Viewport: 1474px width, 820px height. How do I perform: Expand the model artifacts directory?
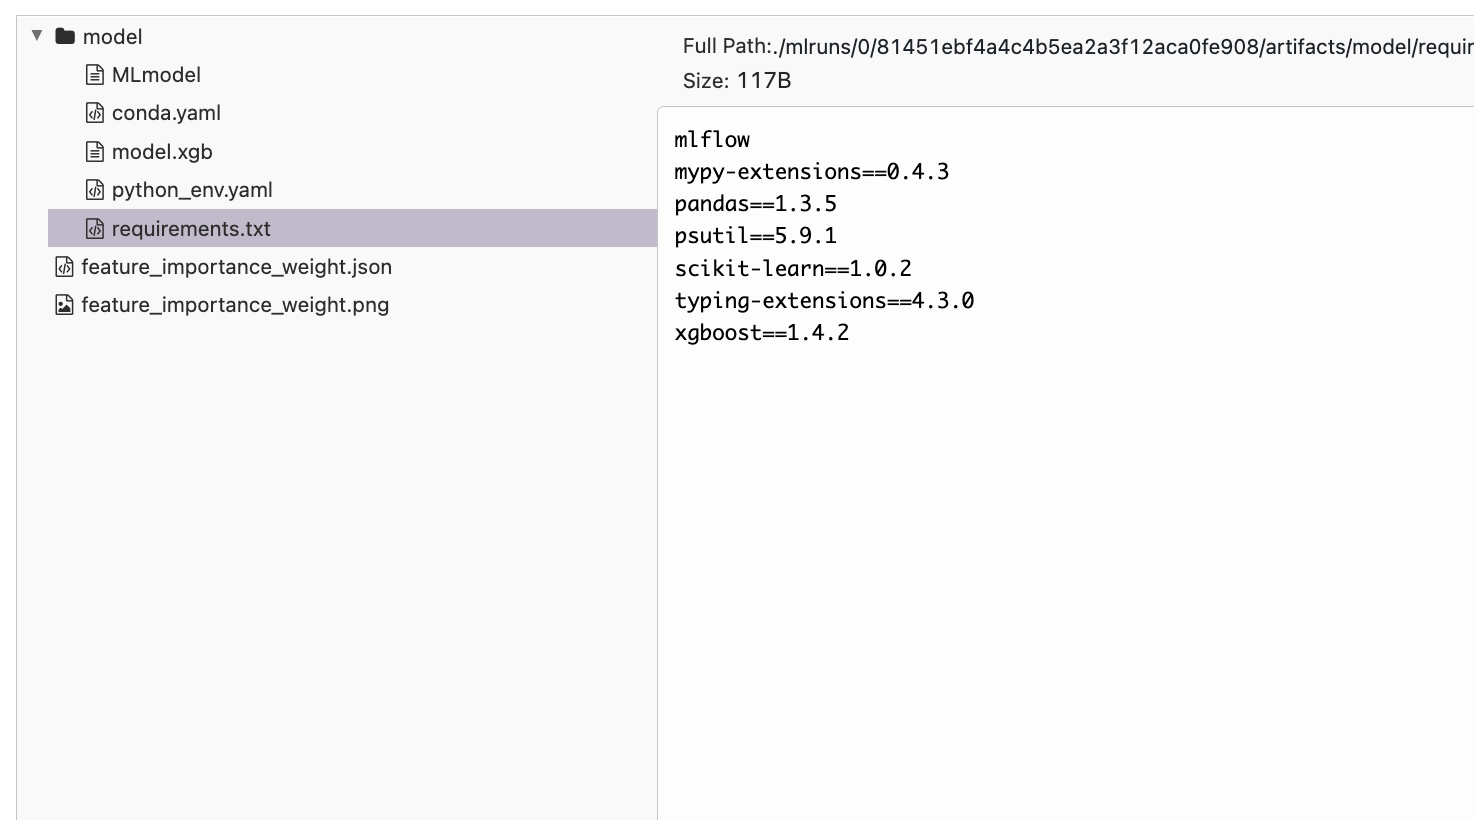coord(36,36)
